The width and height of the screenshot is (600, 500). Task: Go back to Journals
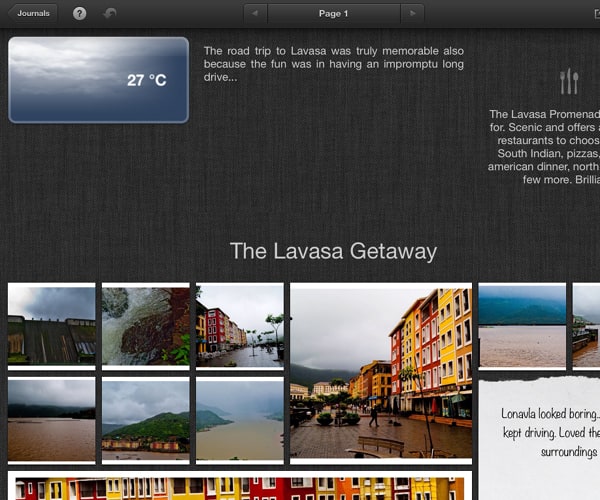point(33,13)
